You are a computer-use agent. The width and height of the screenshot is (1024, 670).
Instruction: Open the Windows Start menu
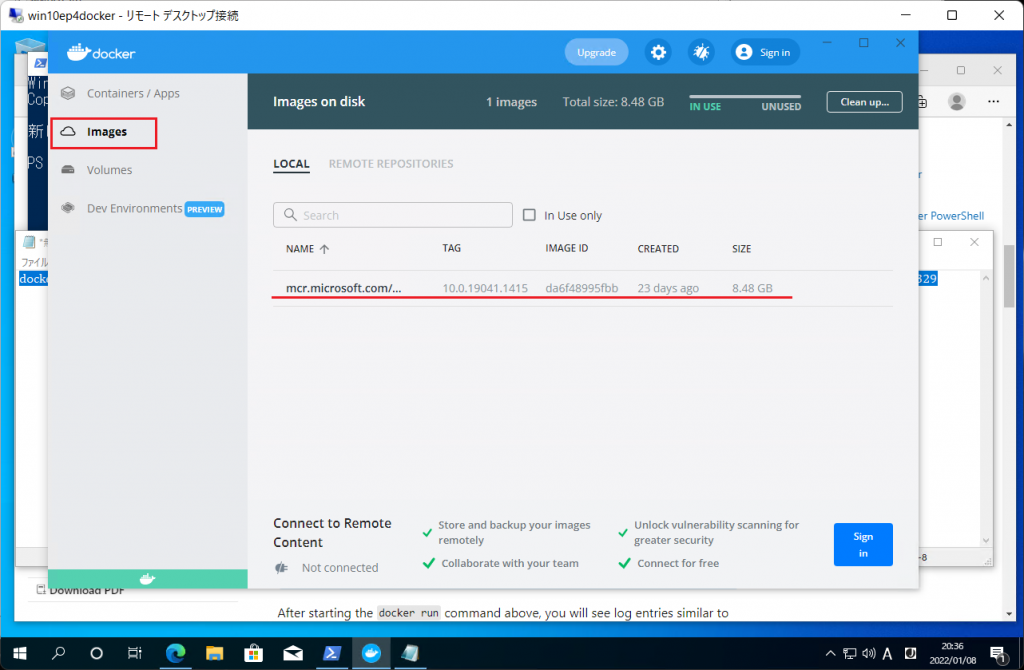pos(20,653)
